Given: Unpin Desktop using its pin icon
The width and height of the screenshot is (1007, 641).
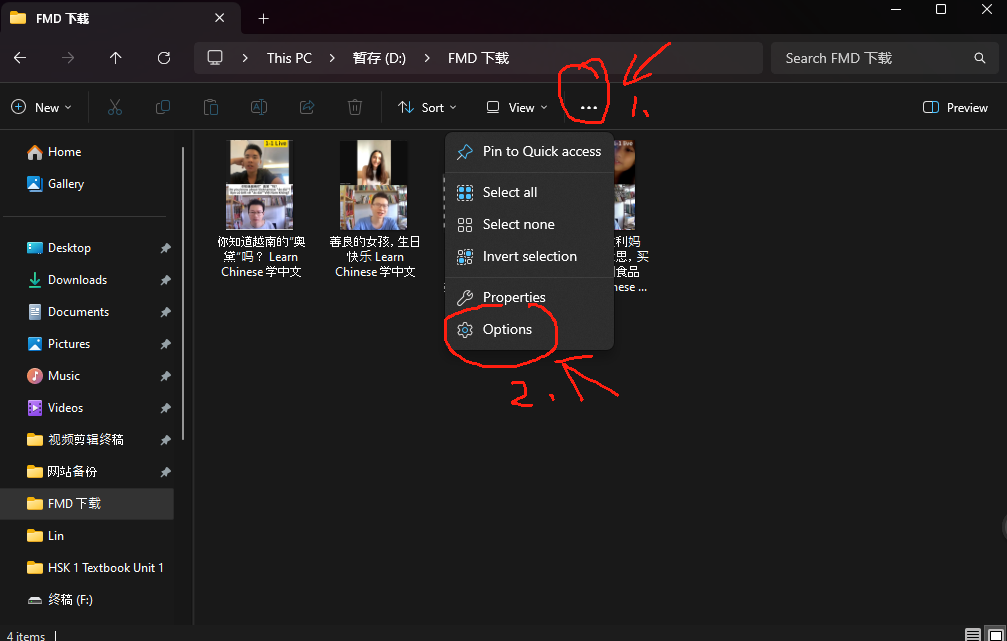Looking at the screenshot, I should [165, 248].
